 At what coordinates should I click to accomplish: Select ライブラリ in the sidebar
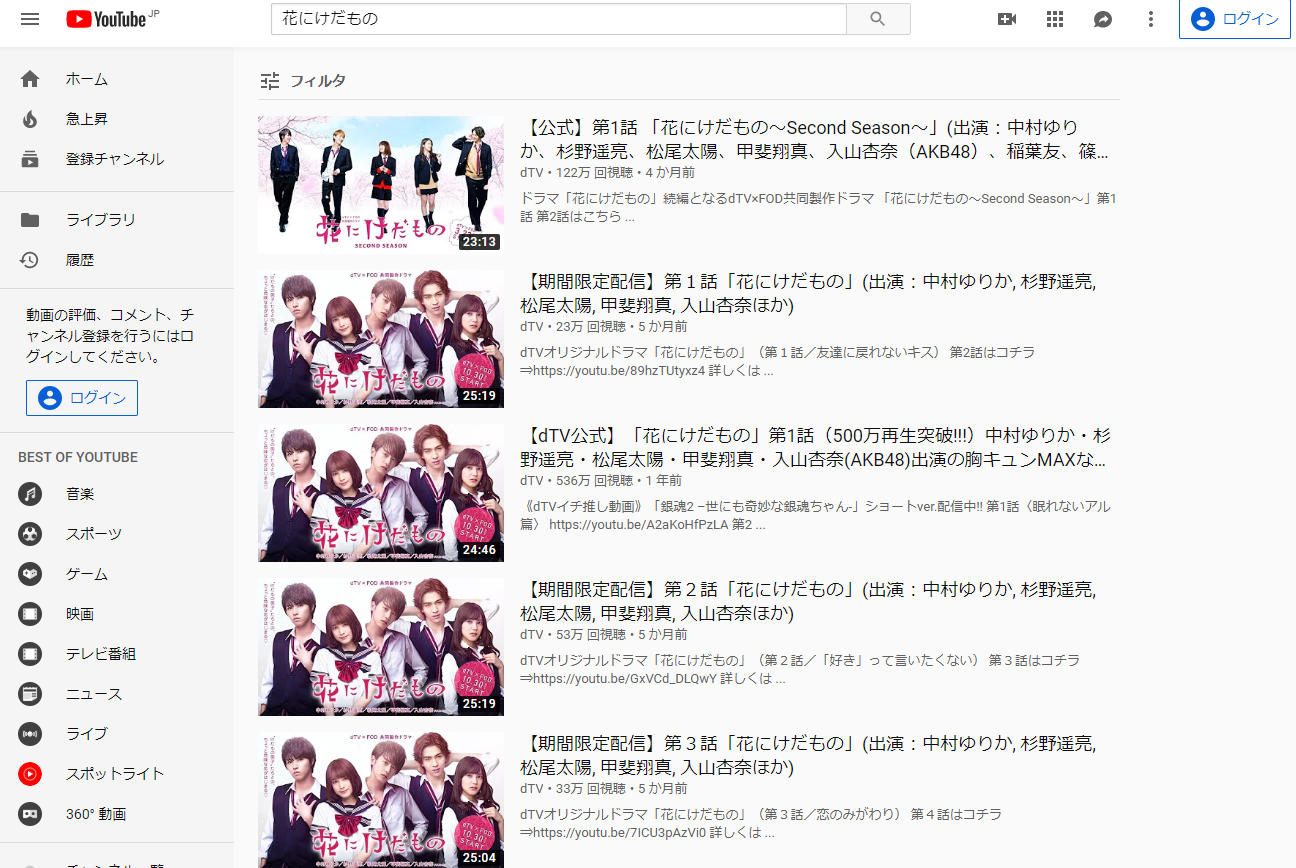(101, 220)
